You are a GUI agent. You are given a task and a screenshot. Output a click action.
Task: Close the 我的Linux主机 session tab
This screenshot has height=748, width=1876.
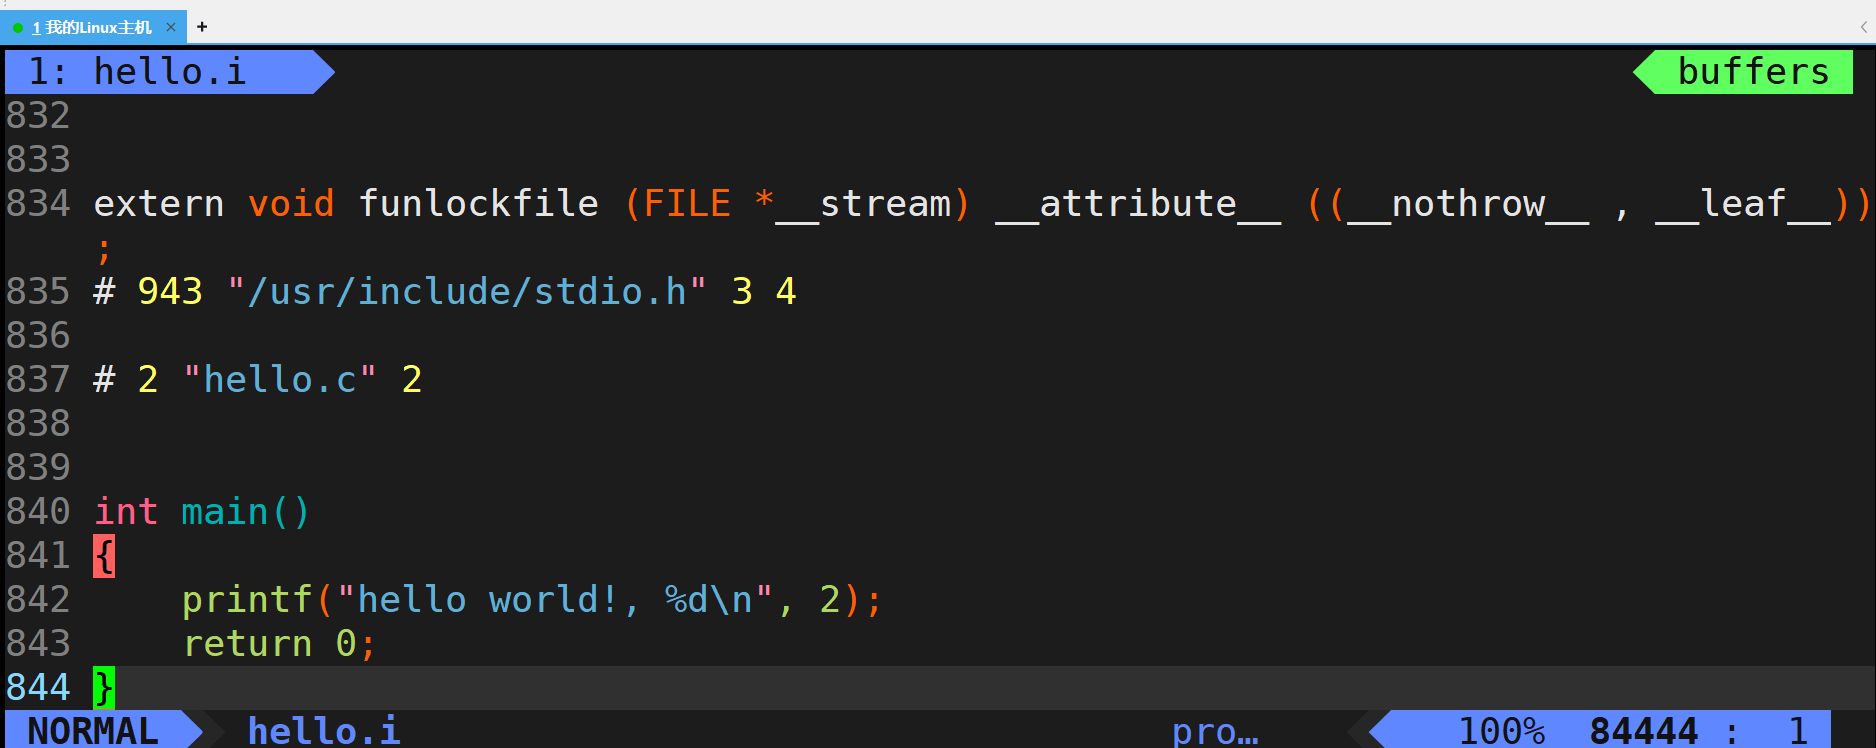(x=171, y=28)
